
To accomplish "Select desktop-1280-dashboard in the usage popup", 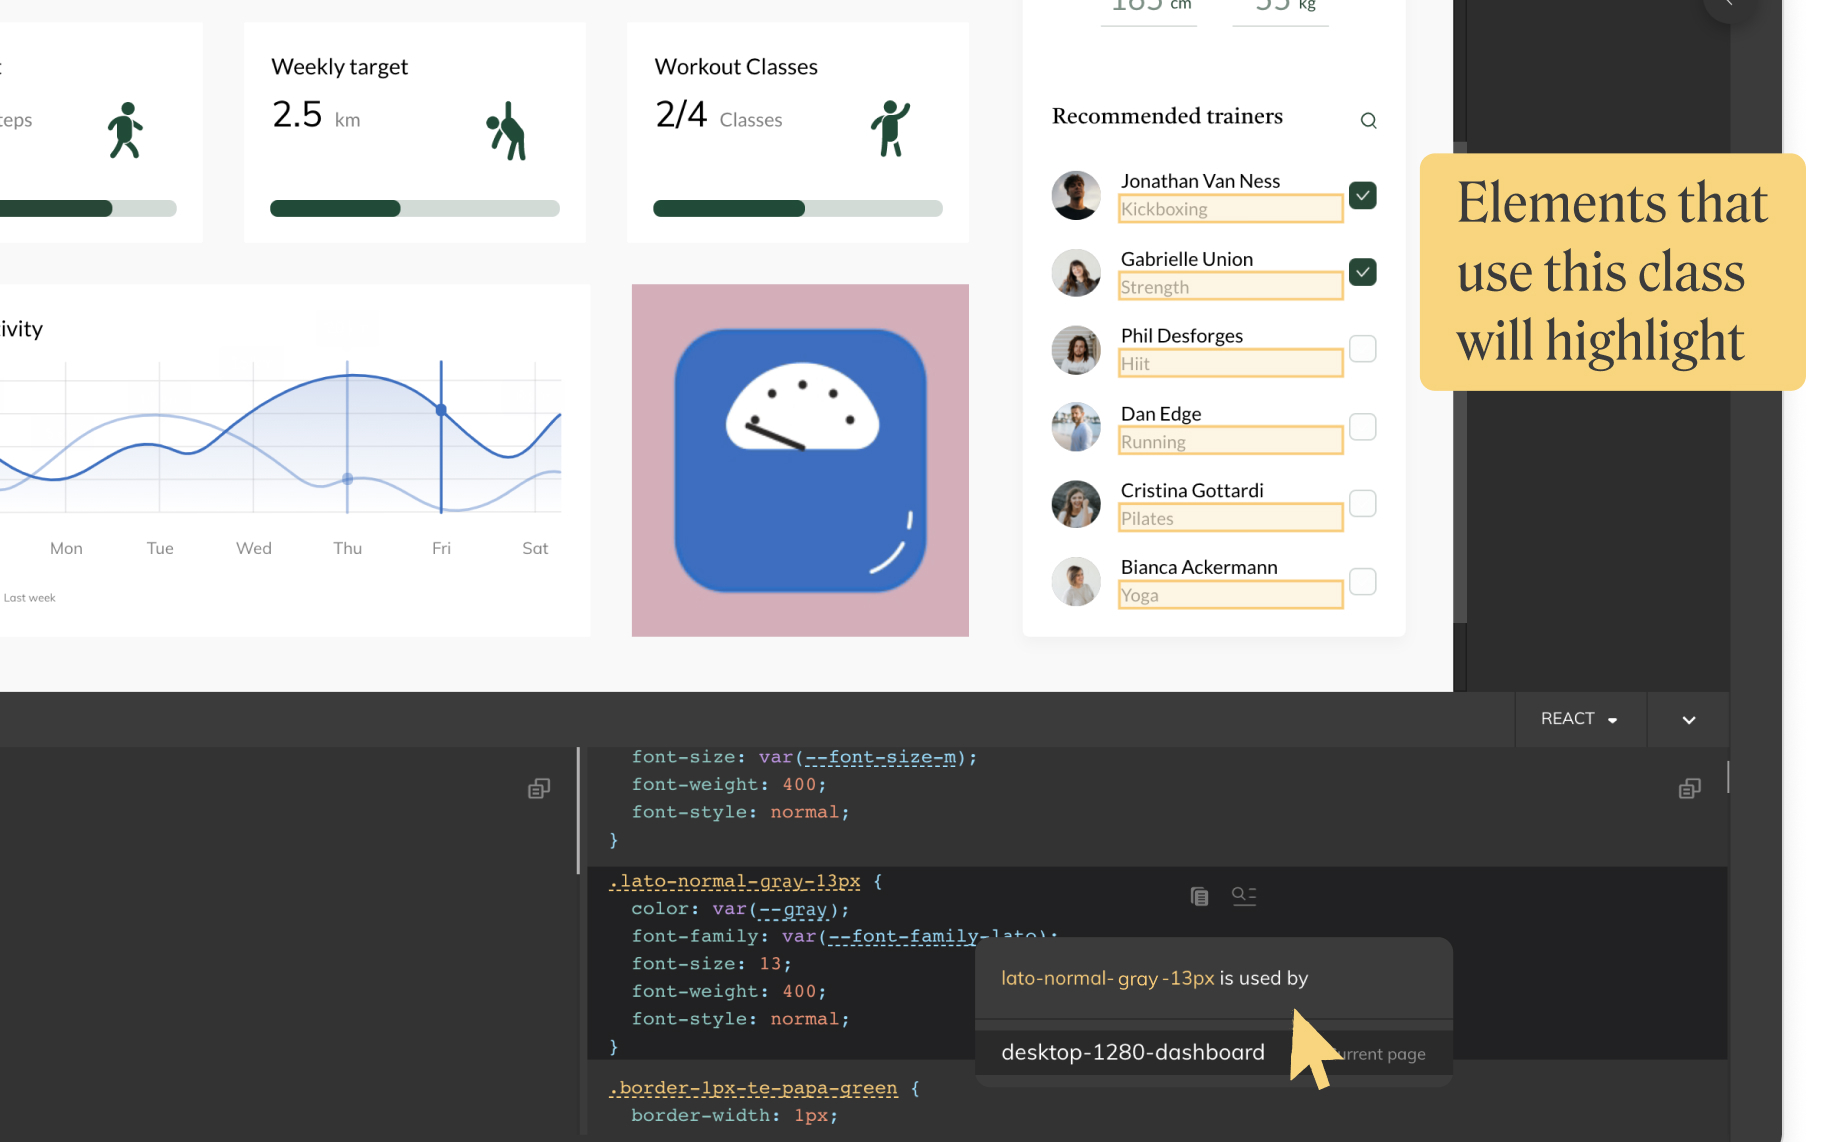I will [1132, 1052].
